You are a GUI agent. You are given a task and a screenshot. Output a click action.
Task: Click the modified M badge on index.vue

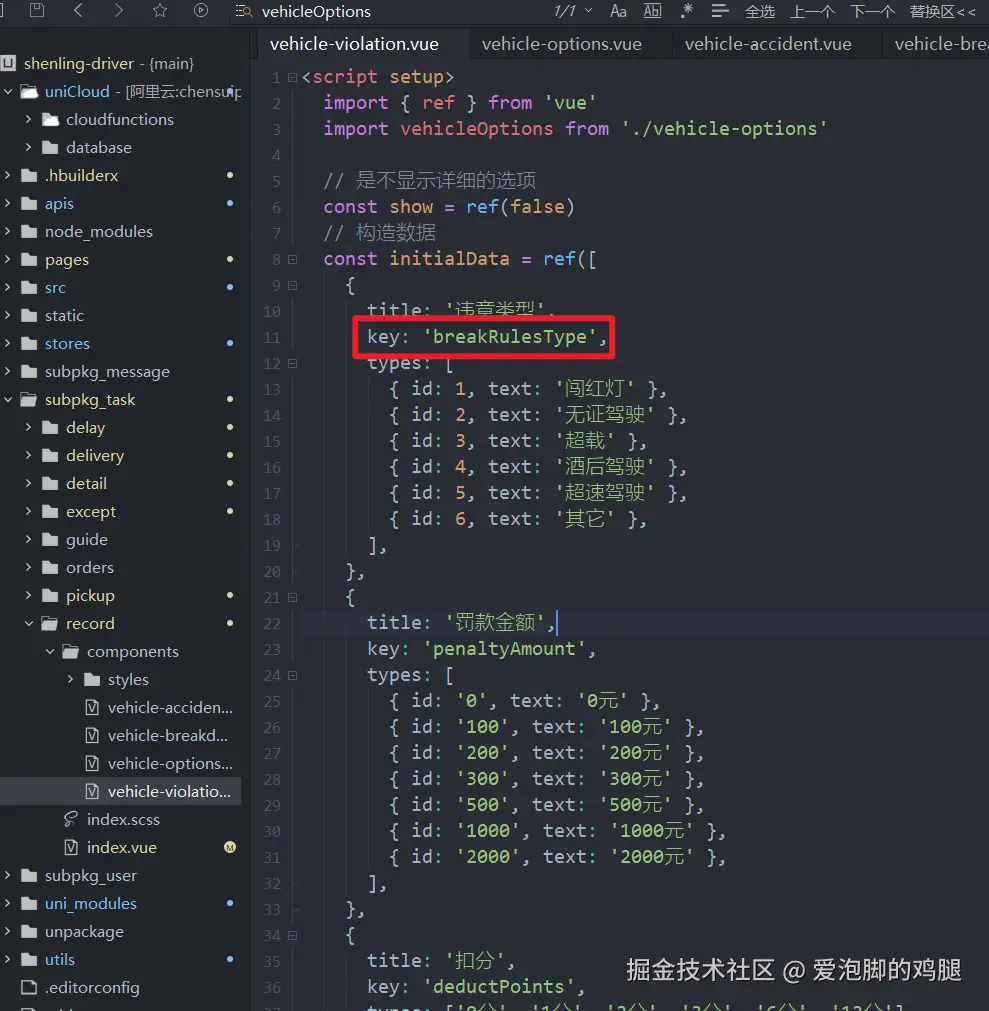click(x=230, y=847)
